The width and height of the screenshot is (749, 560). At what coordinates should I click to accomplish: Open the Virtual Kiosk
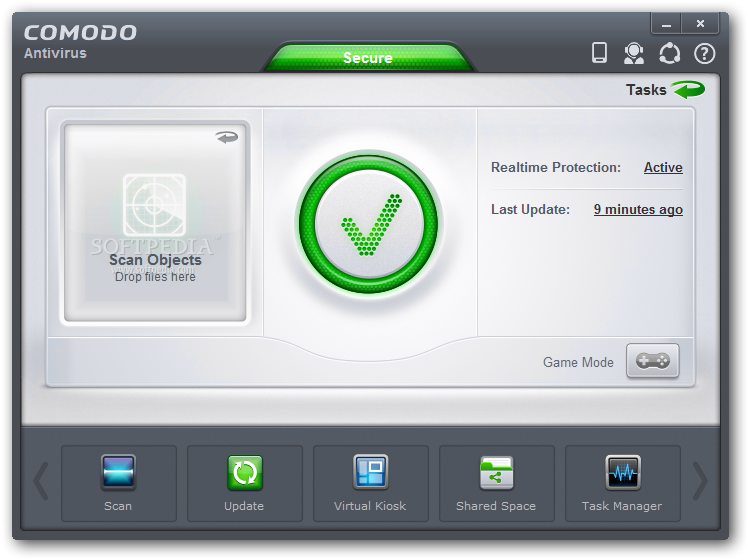click(x=371, y=483)
